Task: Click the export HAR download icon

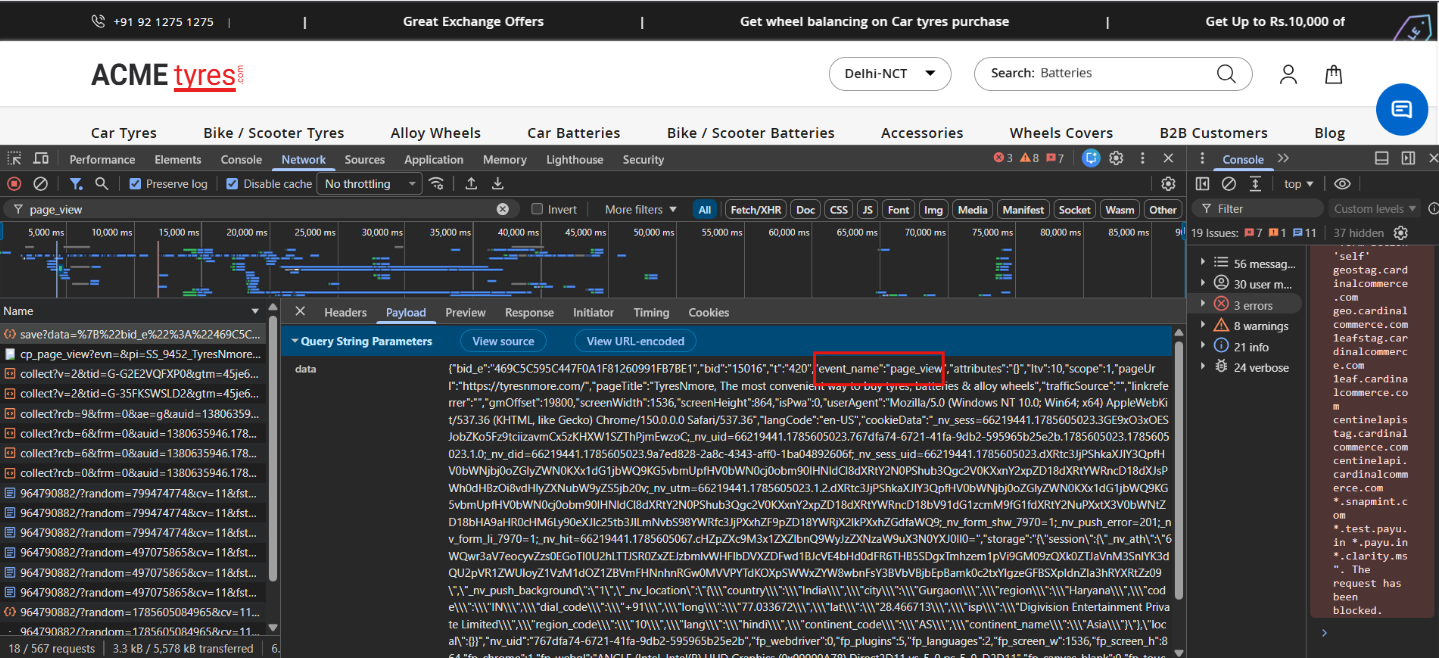Action: click(x=497, y=184)
